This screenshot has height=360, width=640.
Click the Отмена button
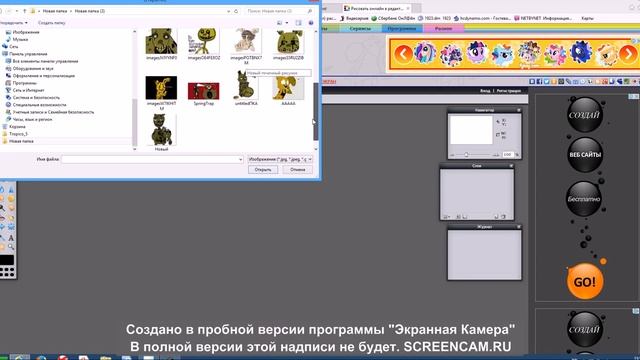[298, 169]
